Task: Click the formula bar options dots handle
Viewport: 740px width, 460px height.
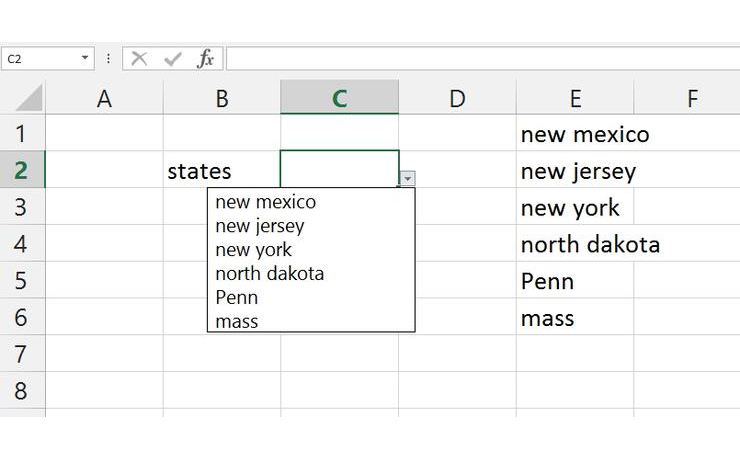Action: (x=108, y=59)
